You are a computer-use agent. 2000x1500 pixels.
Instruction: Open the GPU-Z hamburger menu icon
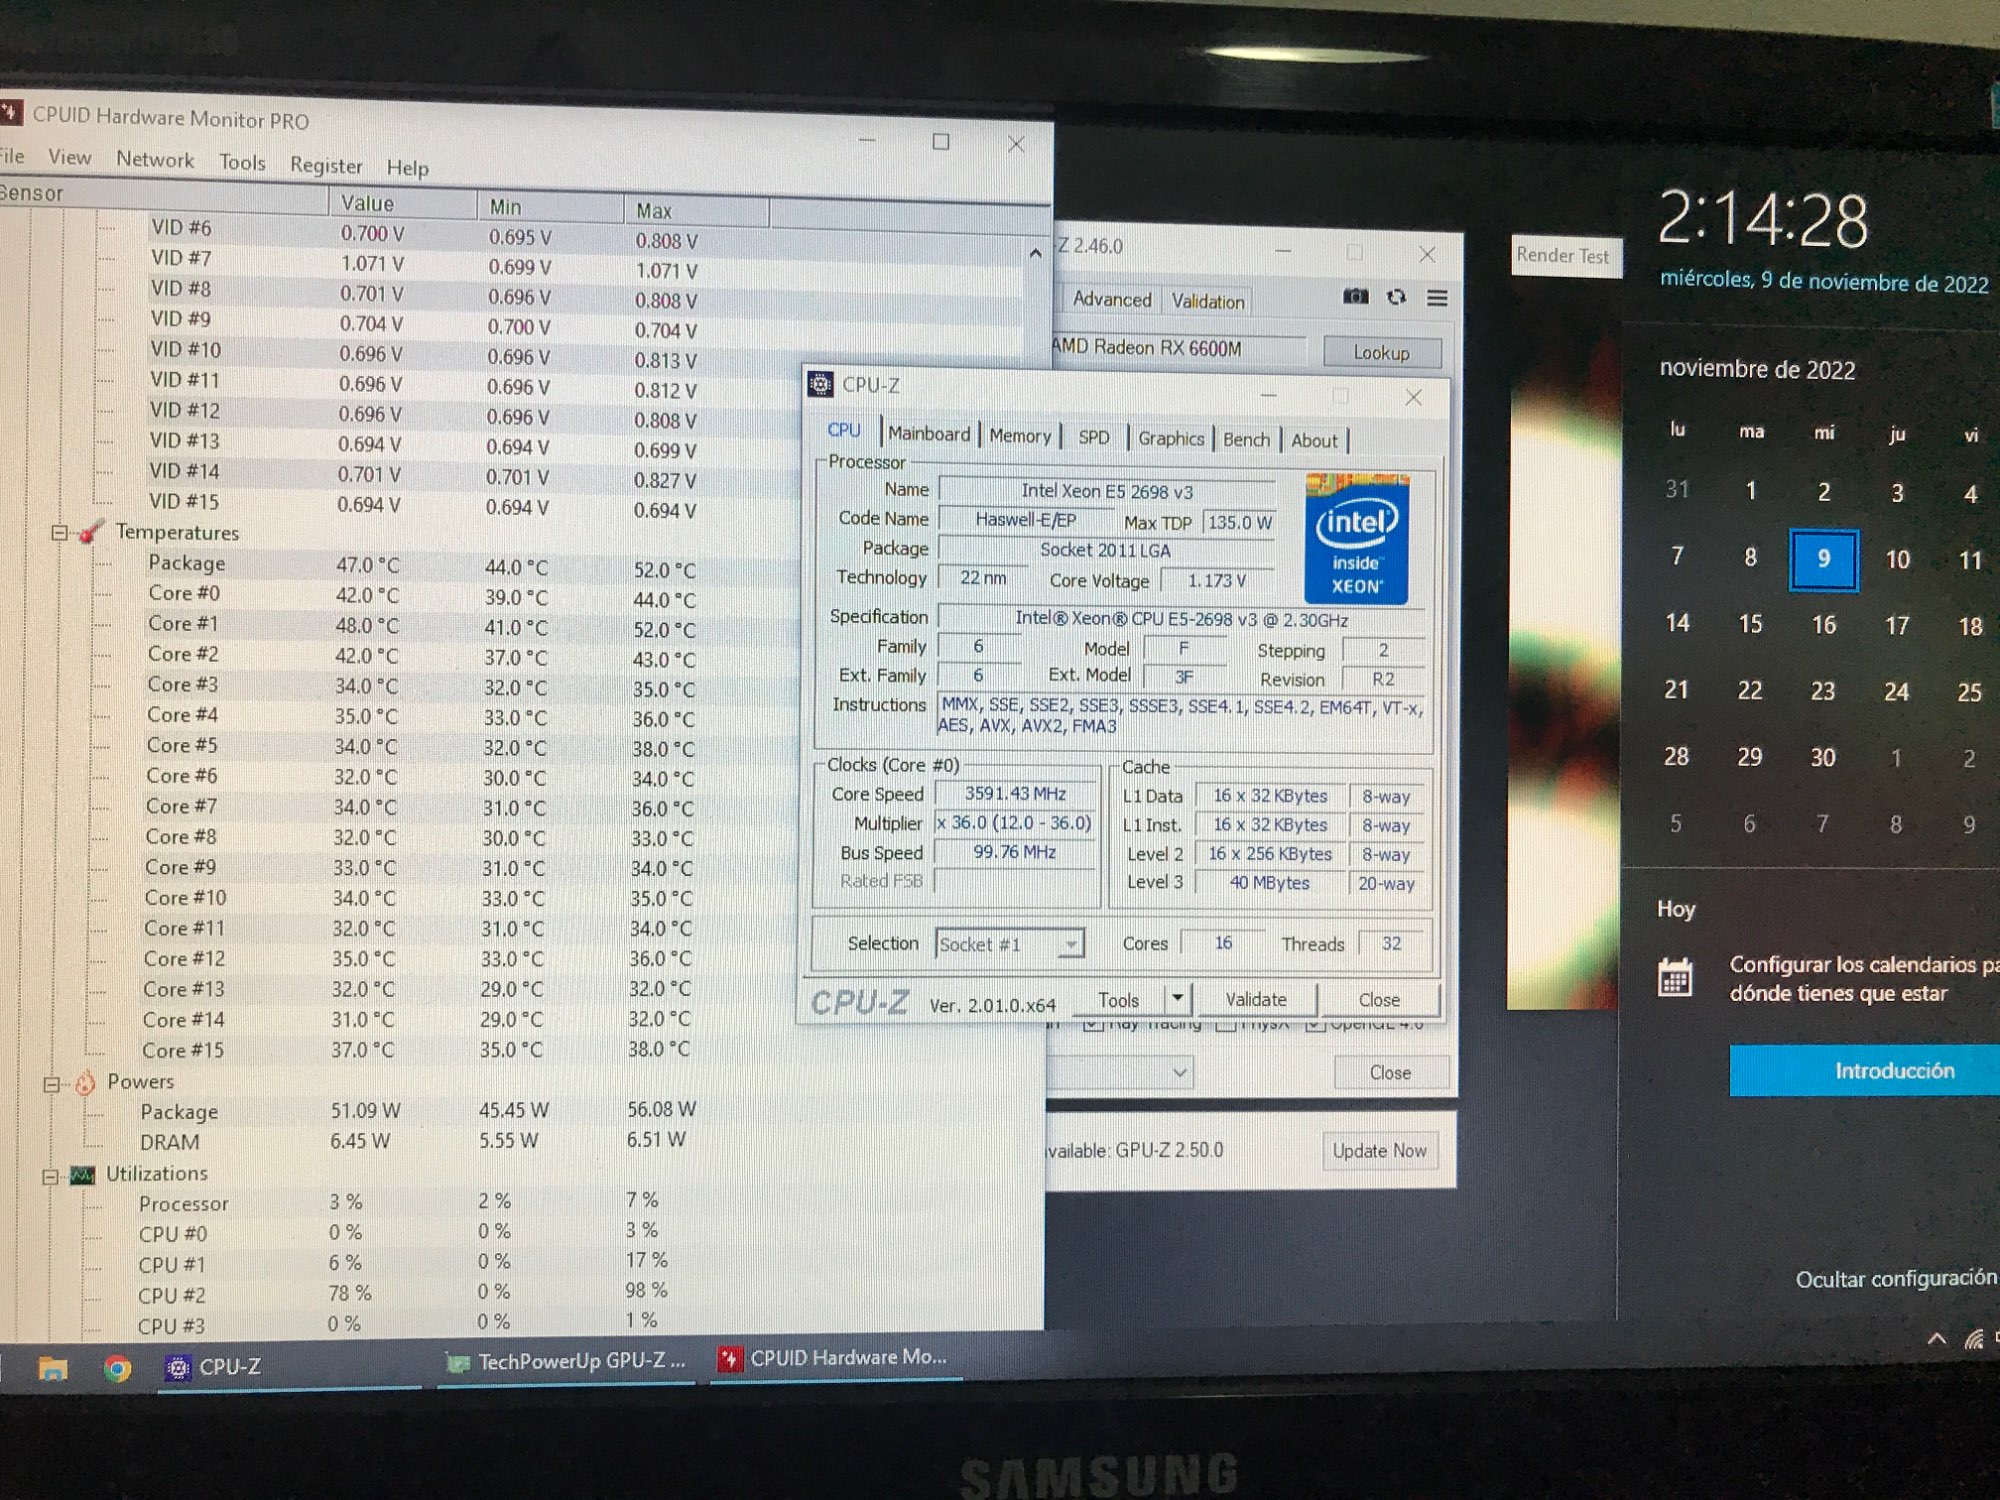pyautogui.click(x=1437, y=298)
